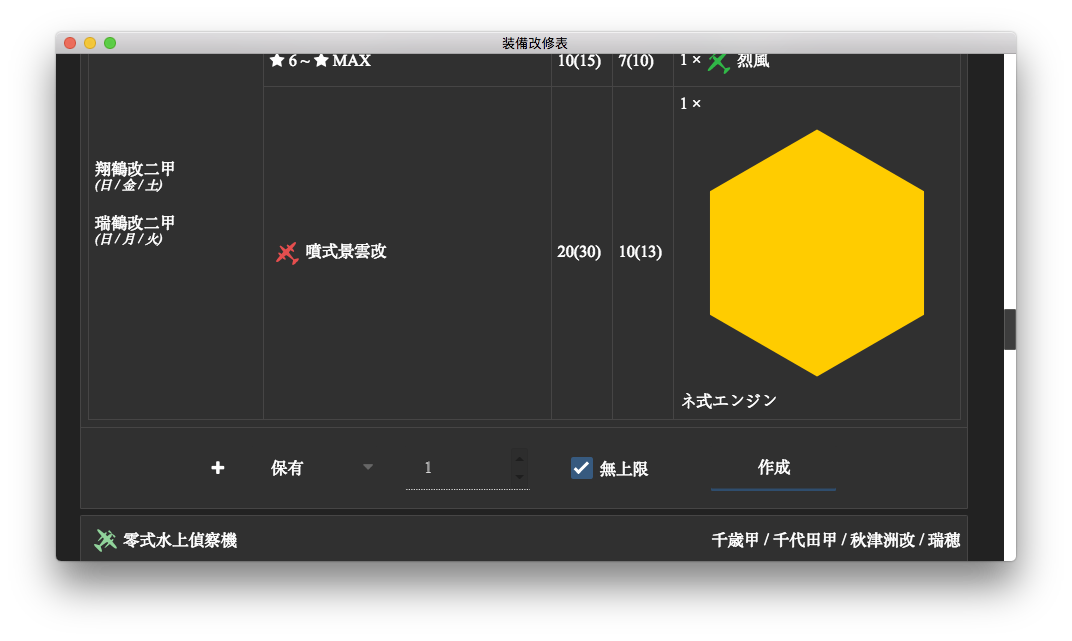Image resolution: width=1072 pixels, height=641 pixels.
Task: Increase the quantity with the up stepper arrow
Action: coord(520,459)
